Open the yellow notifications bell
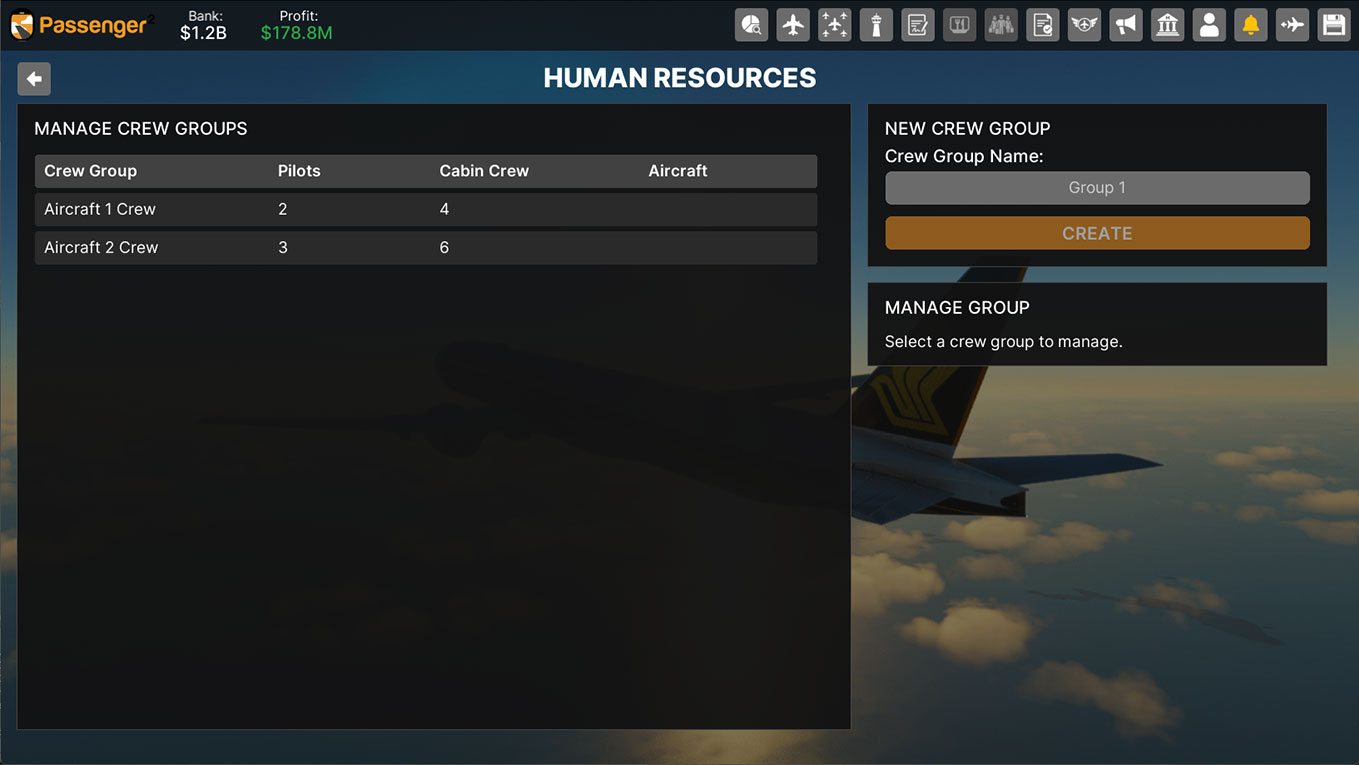 [x=1250, y=25]
